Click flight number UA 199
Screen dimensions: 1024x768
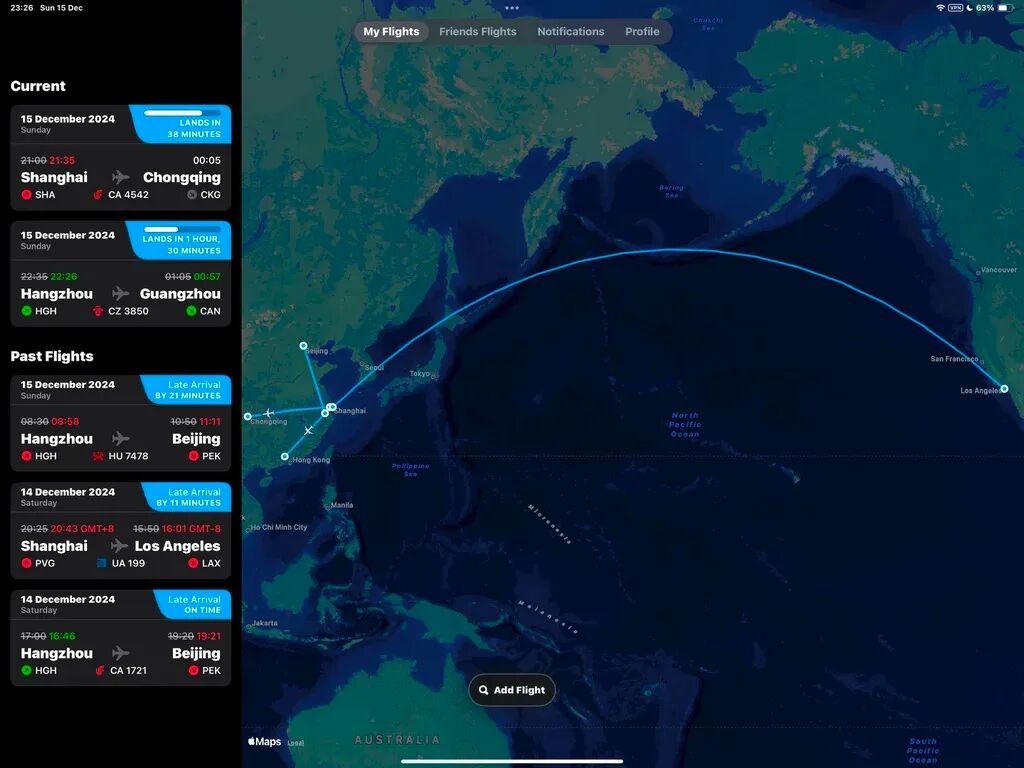(x=128, y=563)
